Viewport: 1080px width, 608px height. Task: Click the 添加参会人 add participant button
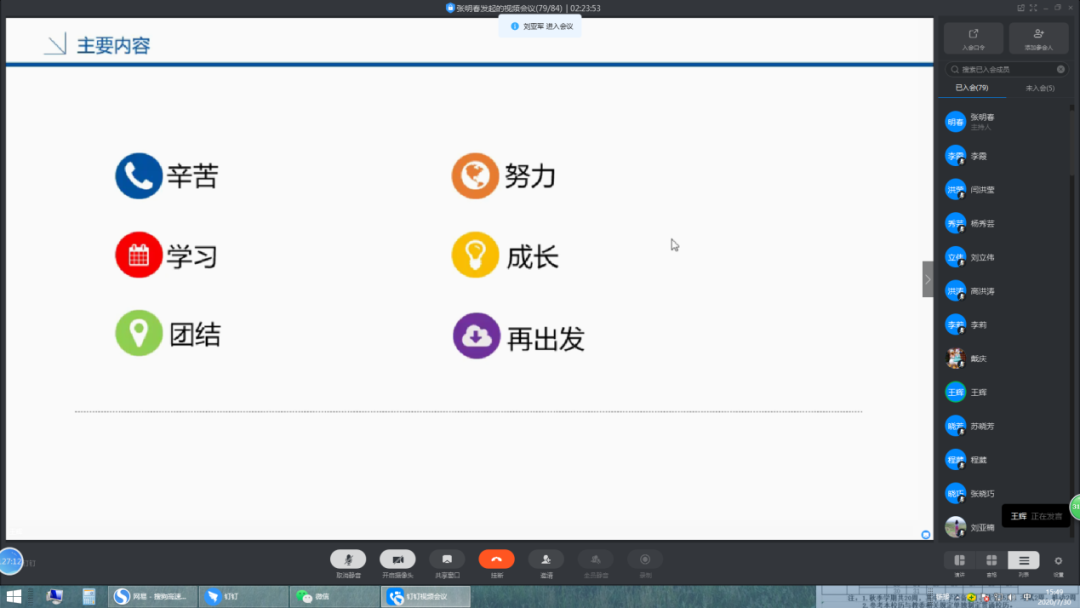click(1038, 38)
